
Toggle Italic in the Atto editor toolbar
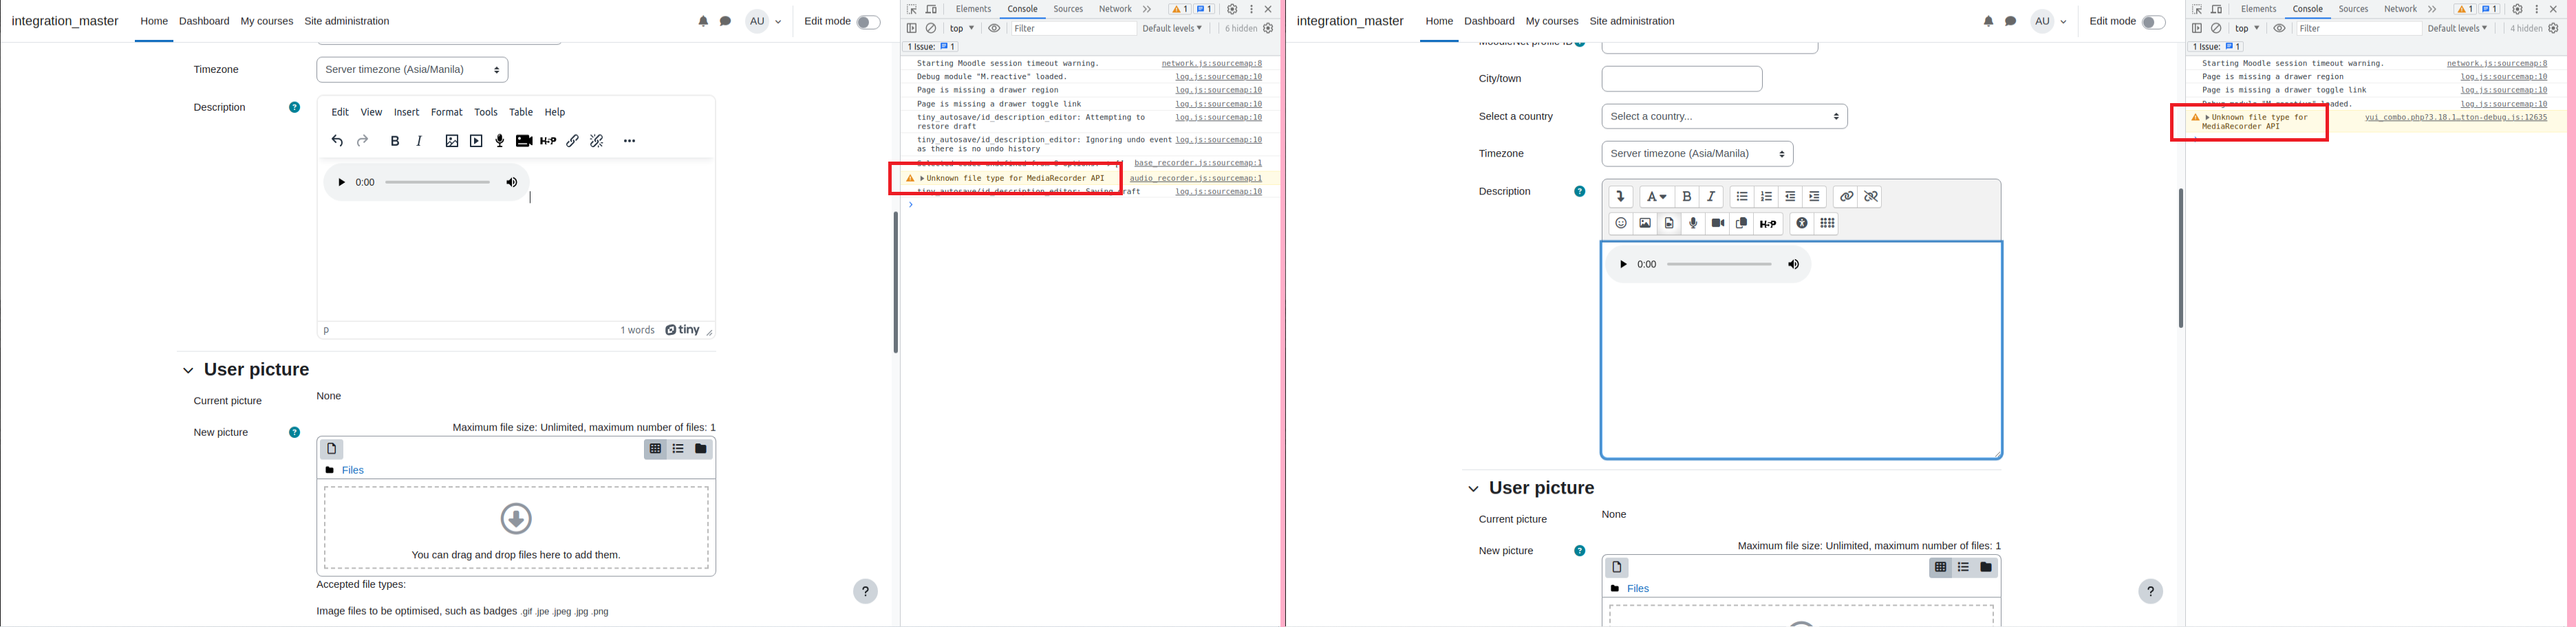click(1711, 197)
